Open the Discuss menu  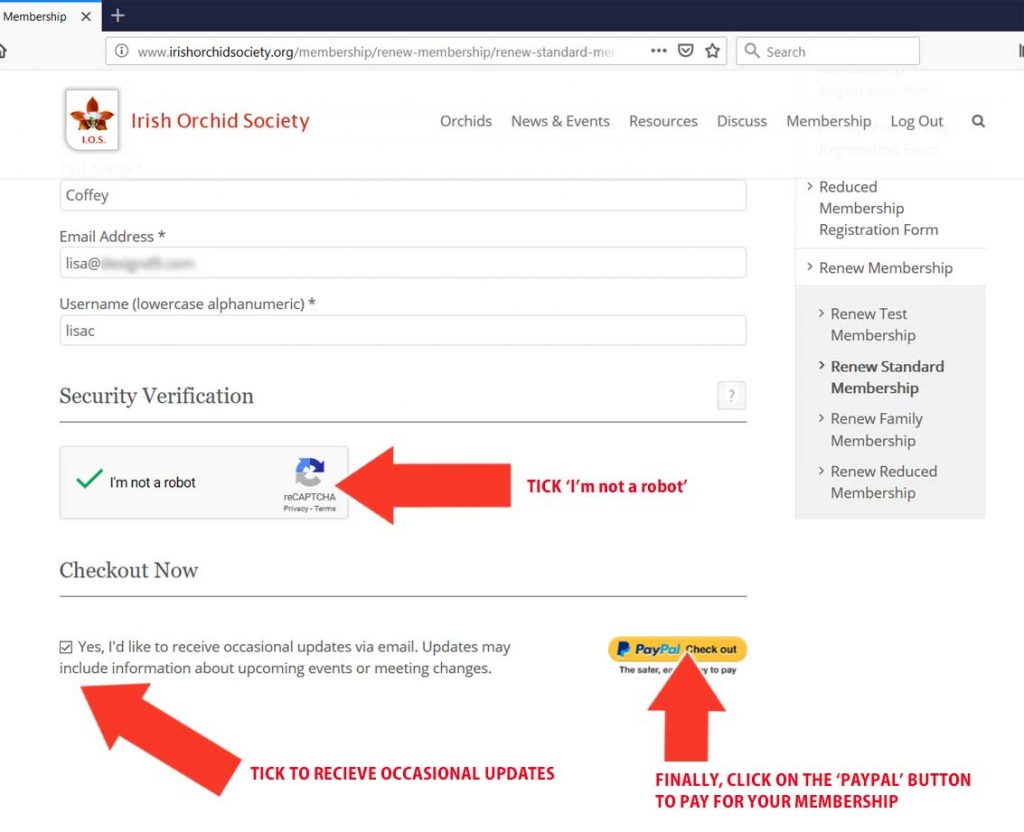pos(742,121)
